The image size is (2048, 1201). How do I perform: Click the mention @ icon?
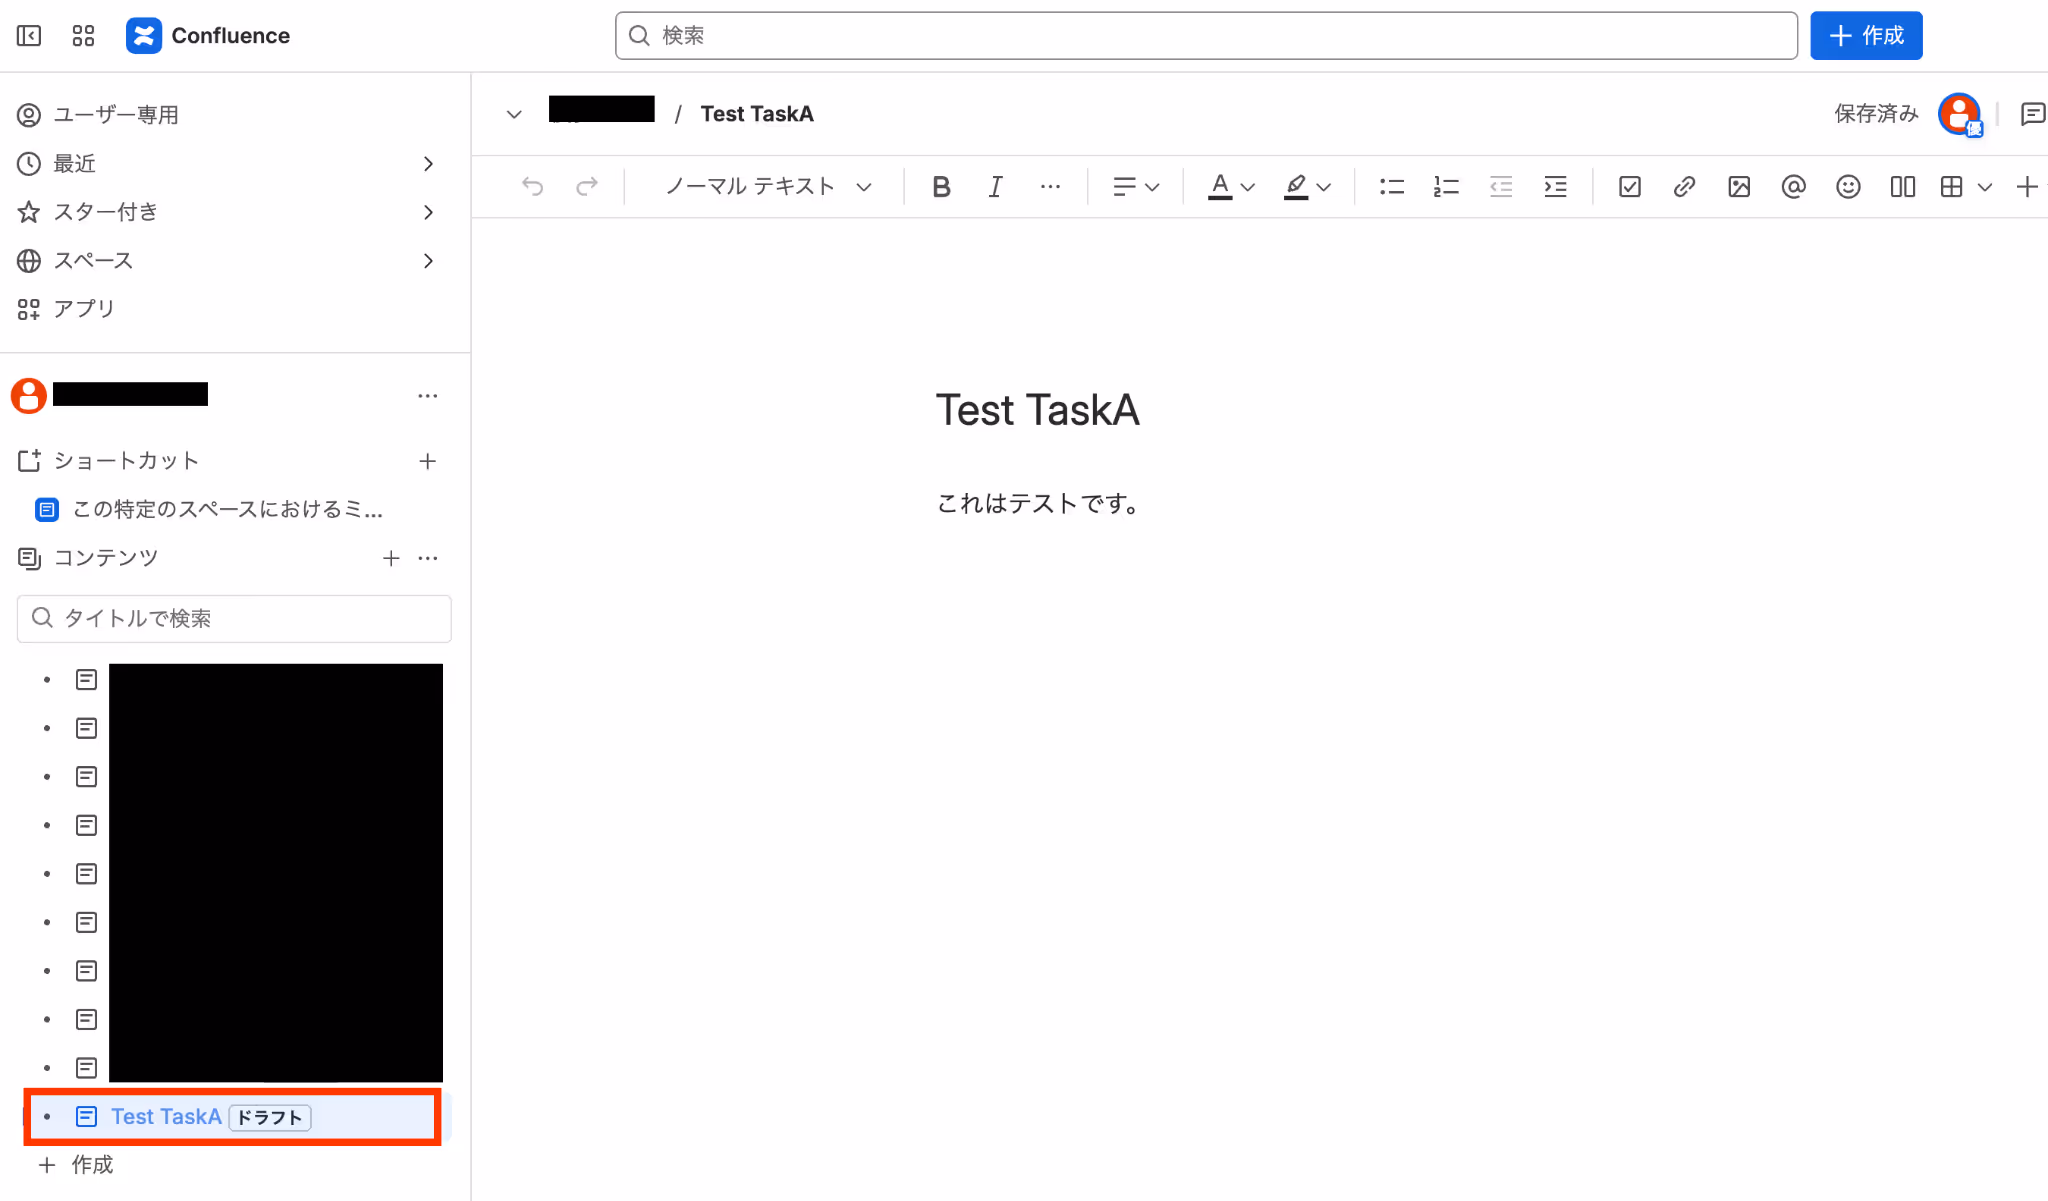(1793, 187)
